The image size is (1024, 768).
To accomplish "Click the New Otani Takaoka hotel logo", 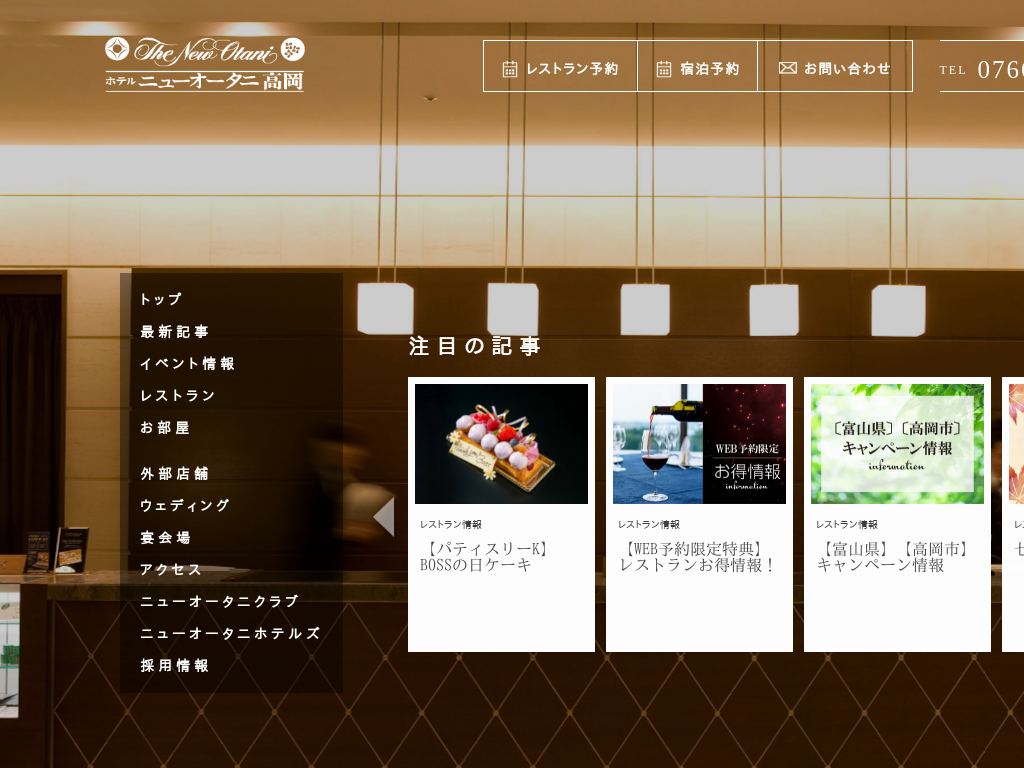I will tap(205, 64).
